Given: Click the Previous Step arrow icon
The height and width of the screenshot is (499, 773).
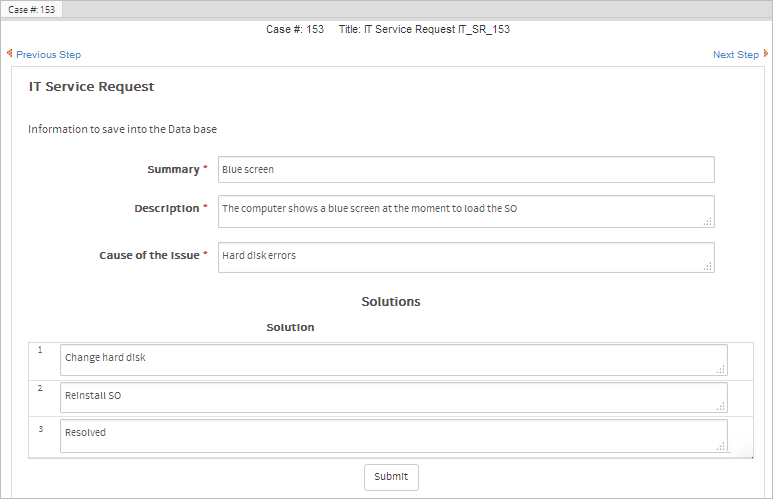Looking at the screenshot, I should coord(9,54).
